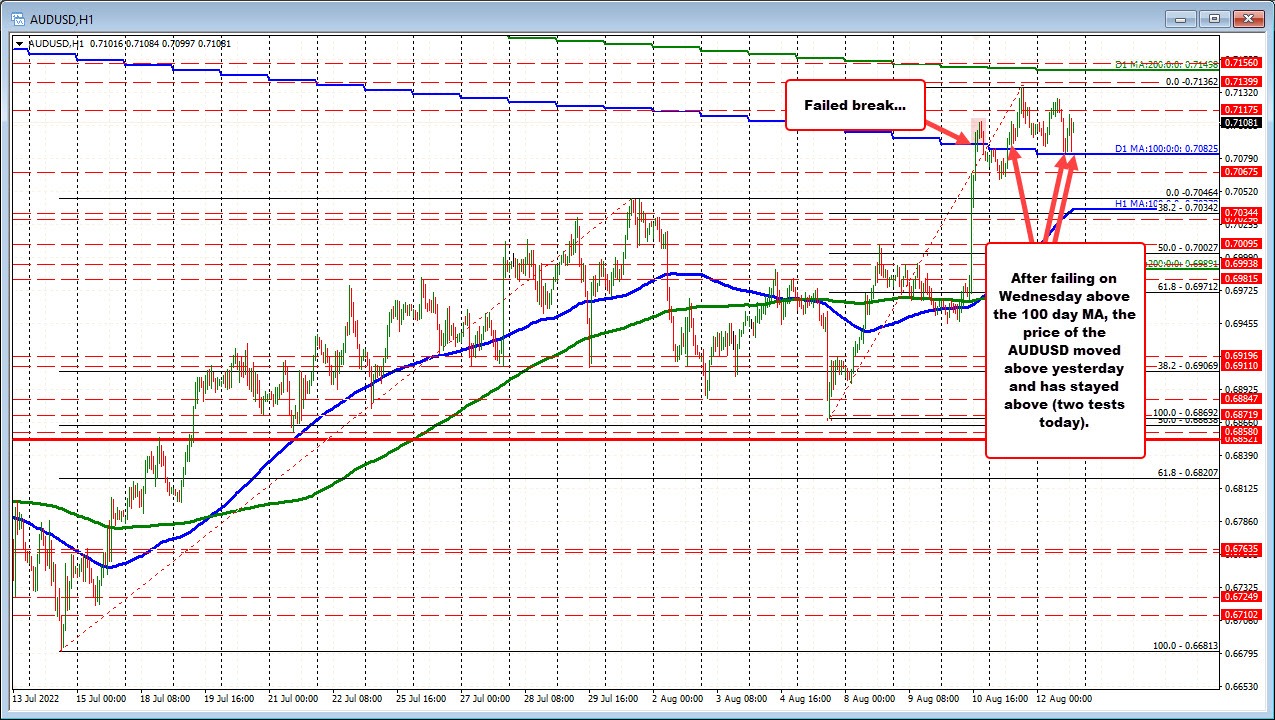
Task: Maximize the AUDUSD chart window
Action: pos(1215,18)
